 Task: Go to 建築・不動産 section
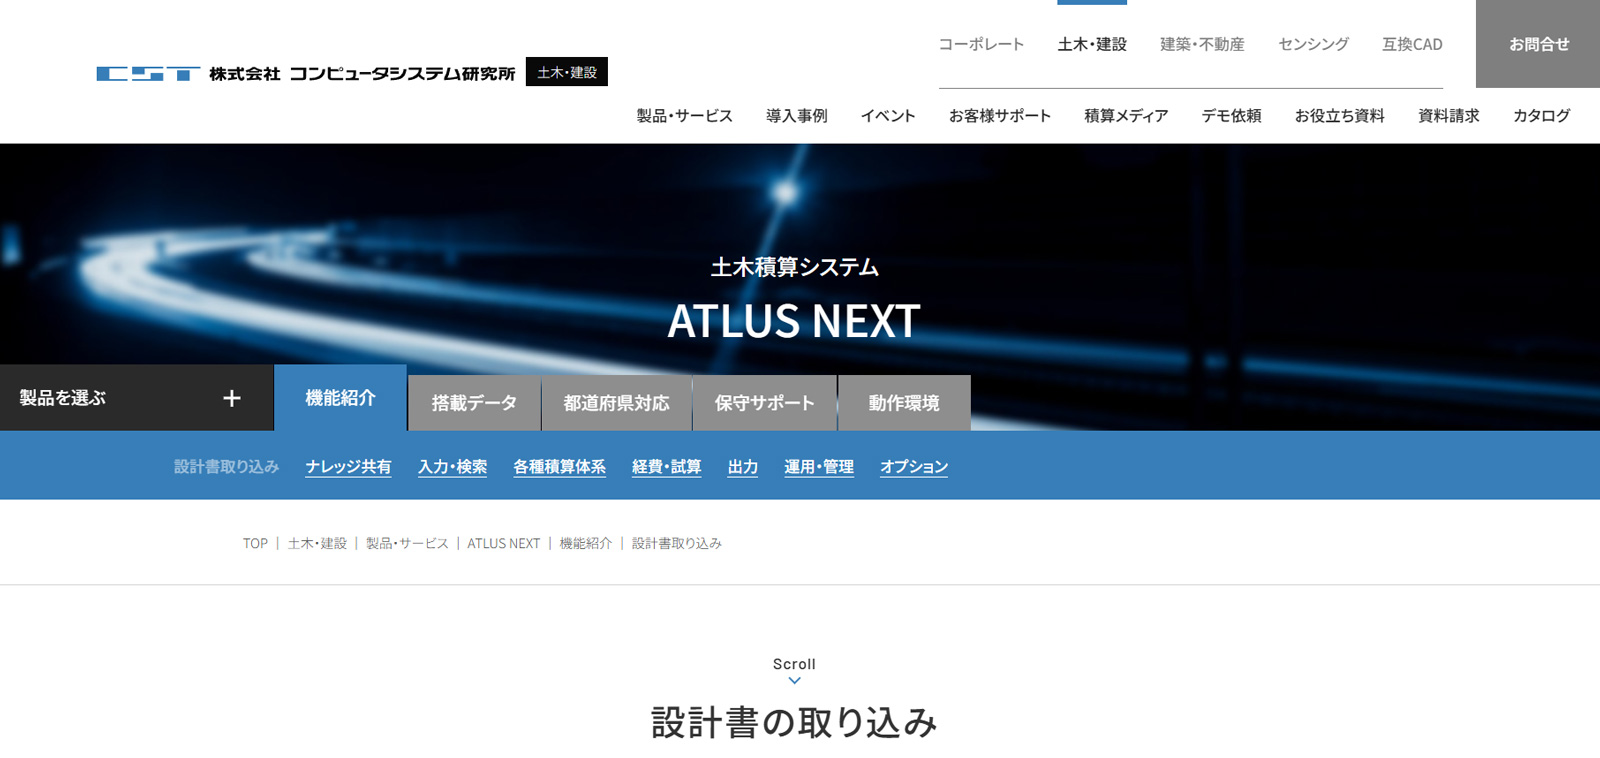coord(1202,44)
